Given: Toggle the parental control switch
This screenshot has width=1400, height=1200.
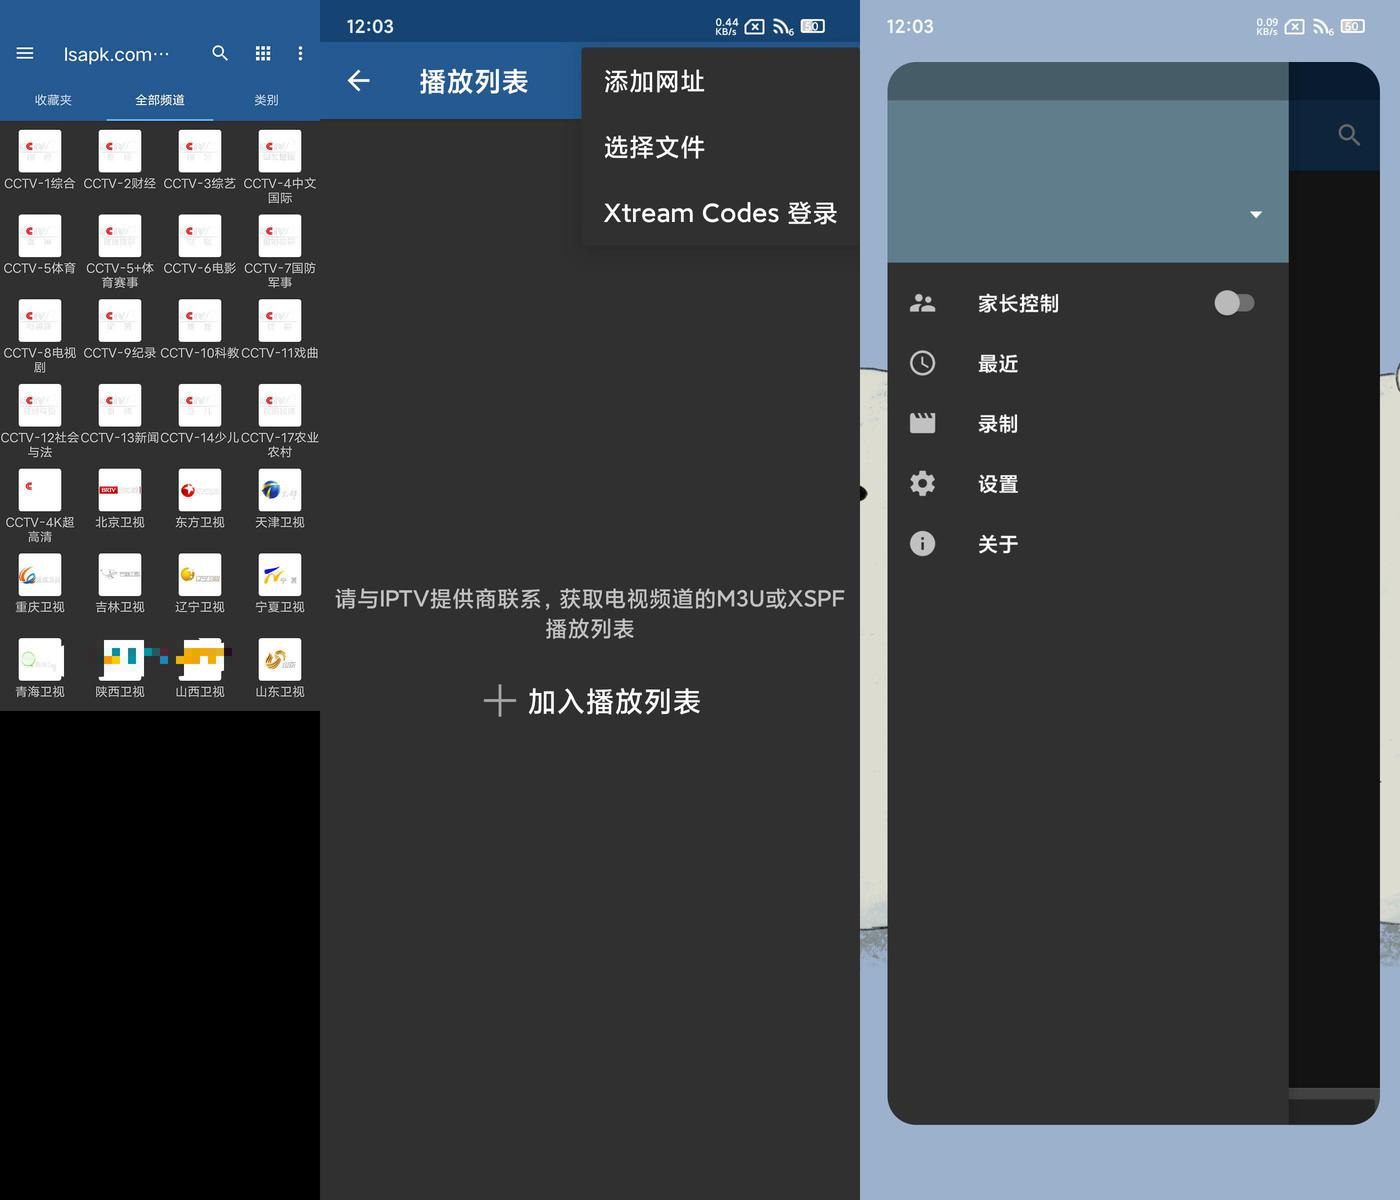Looking at the screenshot, I should [1234, 303].
